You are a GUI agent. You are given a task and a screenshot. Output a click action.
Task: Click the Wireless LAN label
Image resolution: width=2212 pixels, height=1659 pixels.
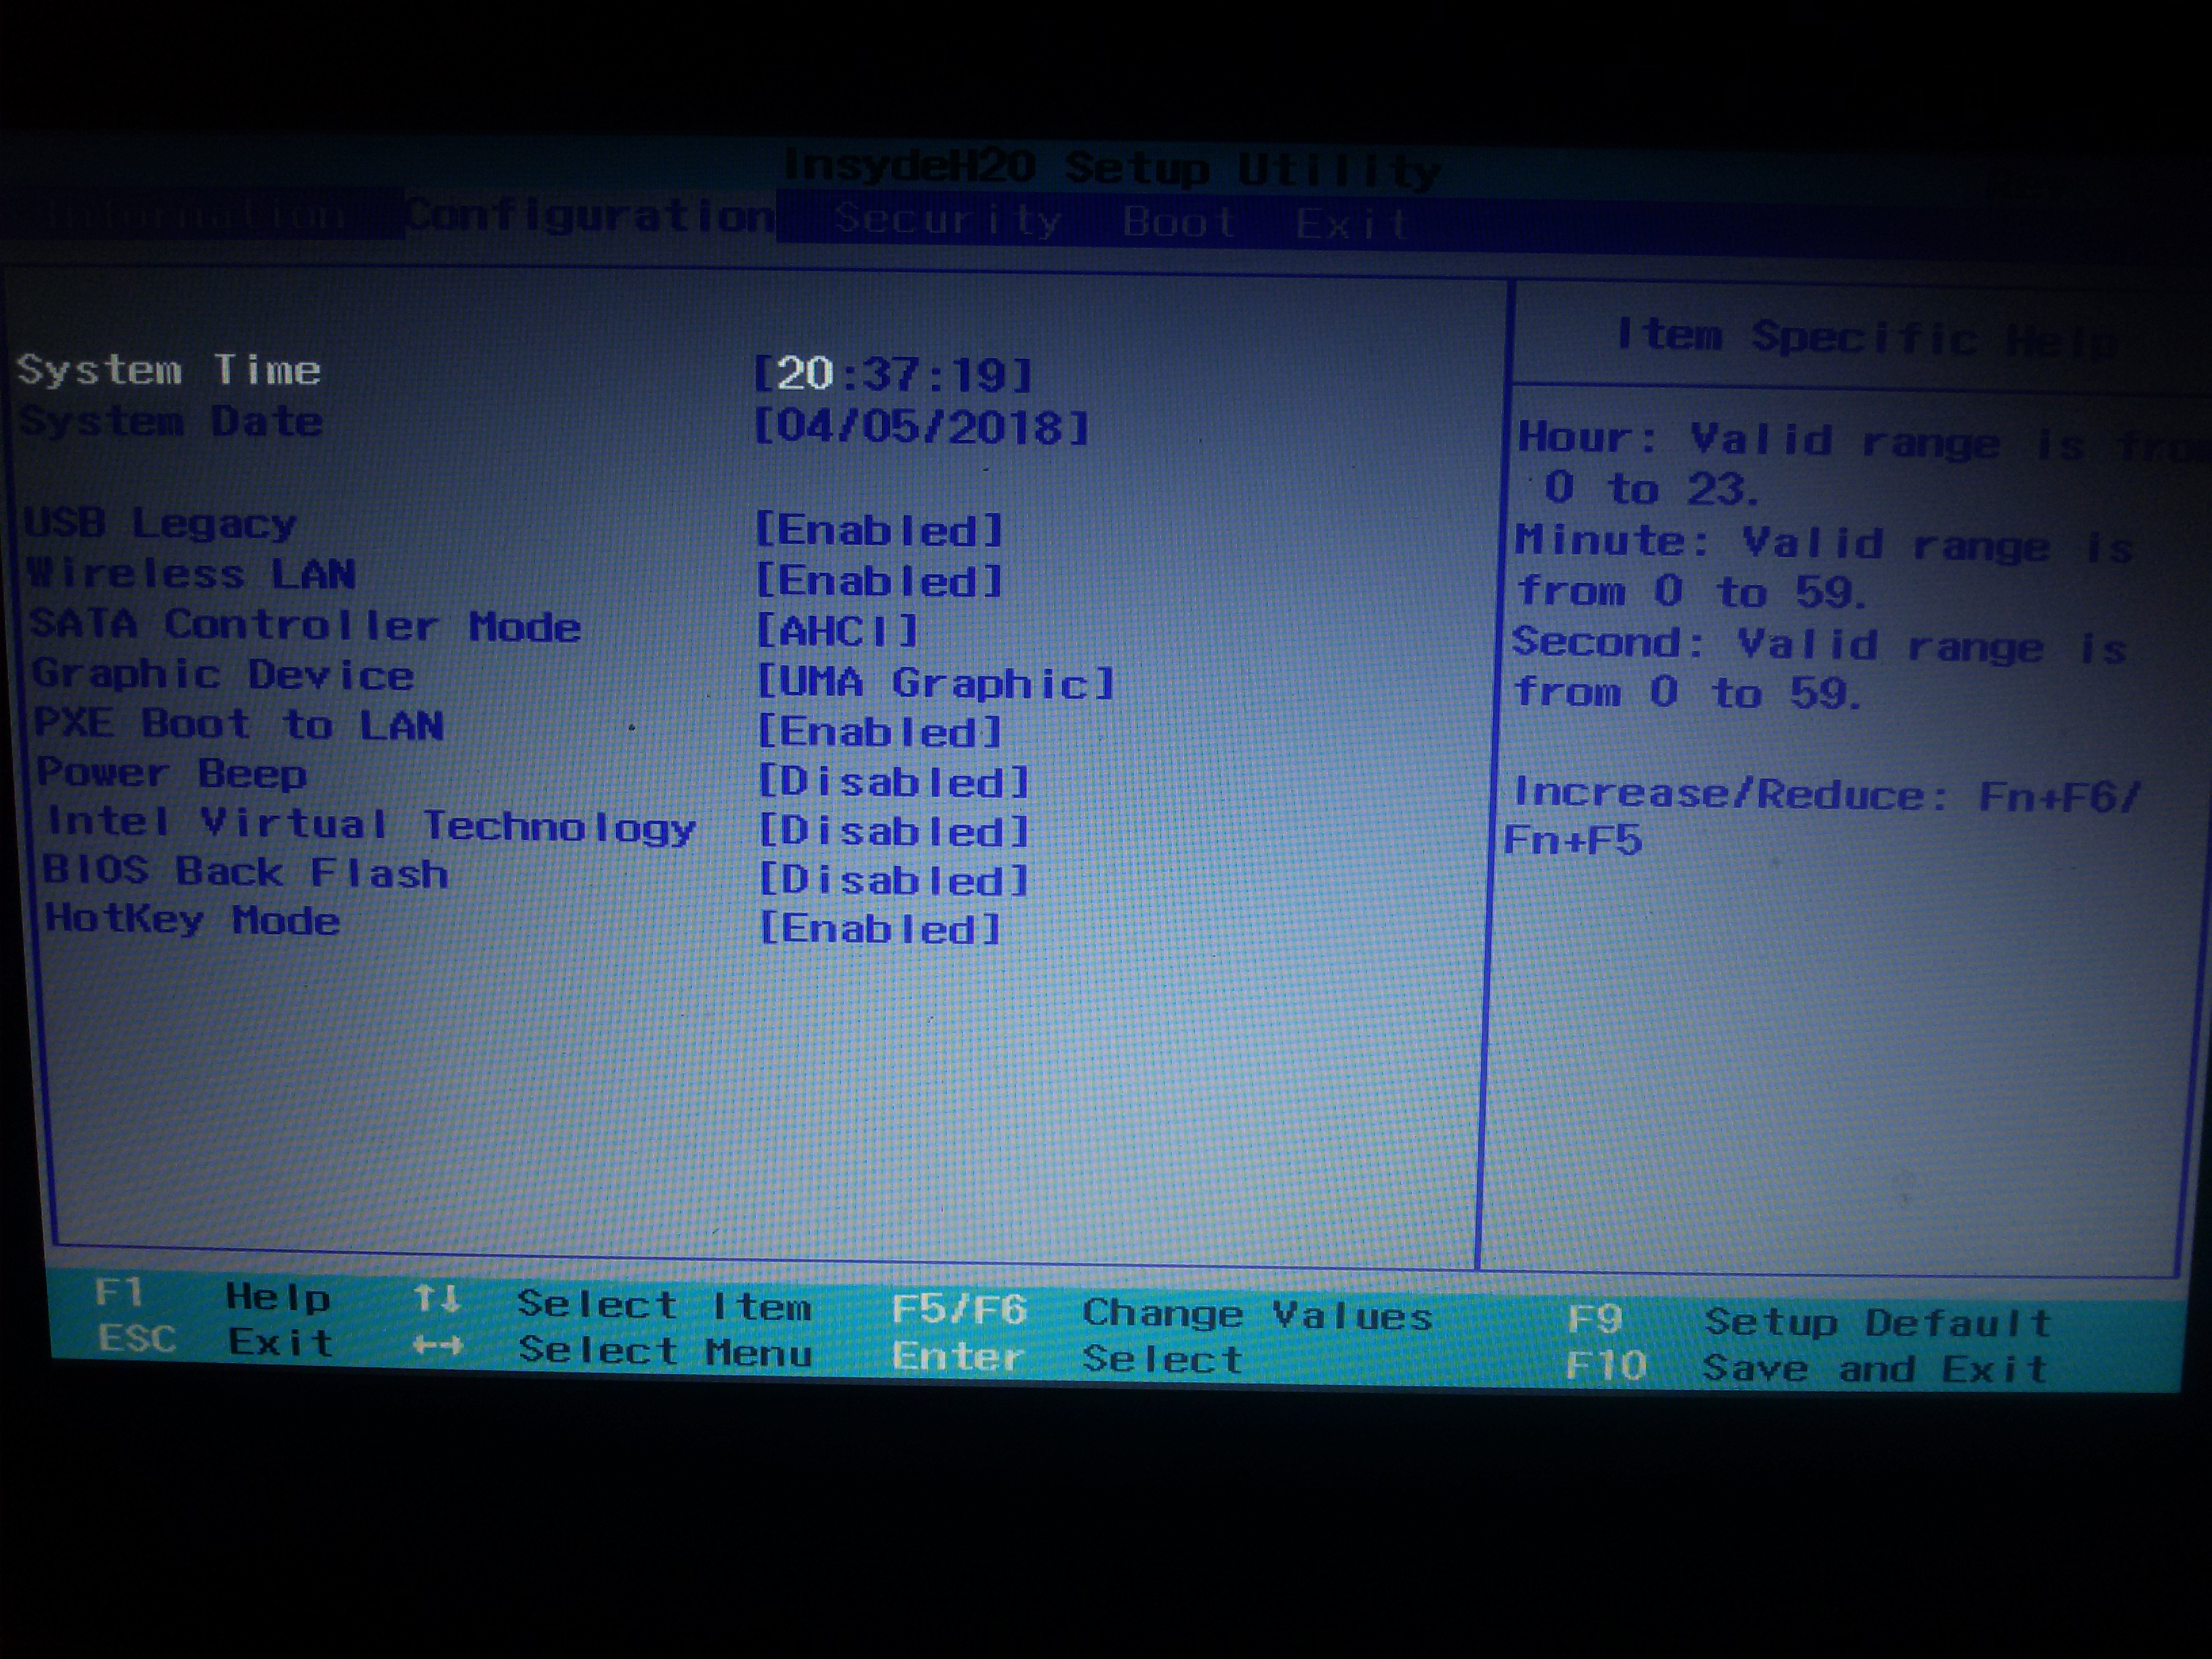(x=191, y=573)
